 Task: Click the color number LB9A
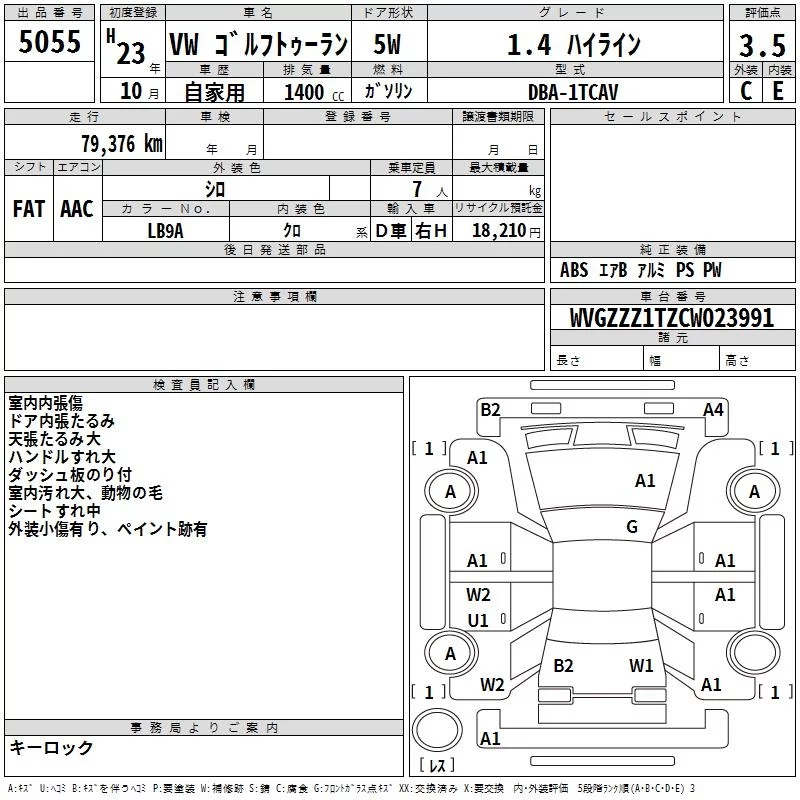coord(165,231)
